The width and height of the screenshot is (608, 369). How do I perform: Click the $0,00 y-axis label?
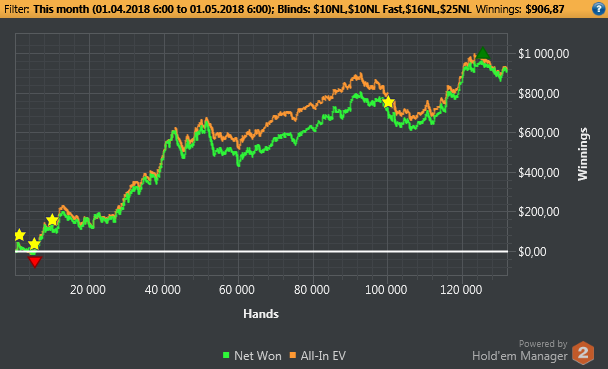pos(532,252)
